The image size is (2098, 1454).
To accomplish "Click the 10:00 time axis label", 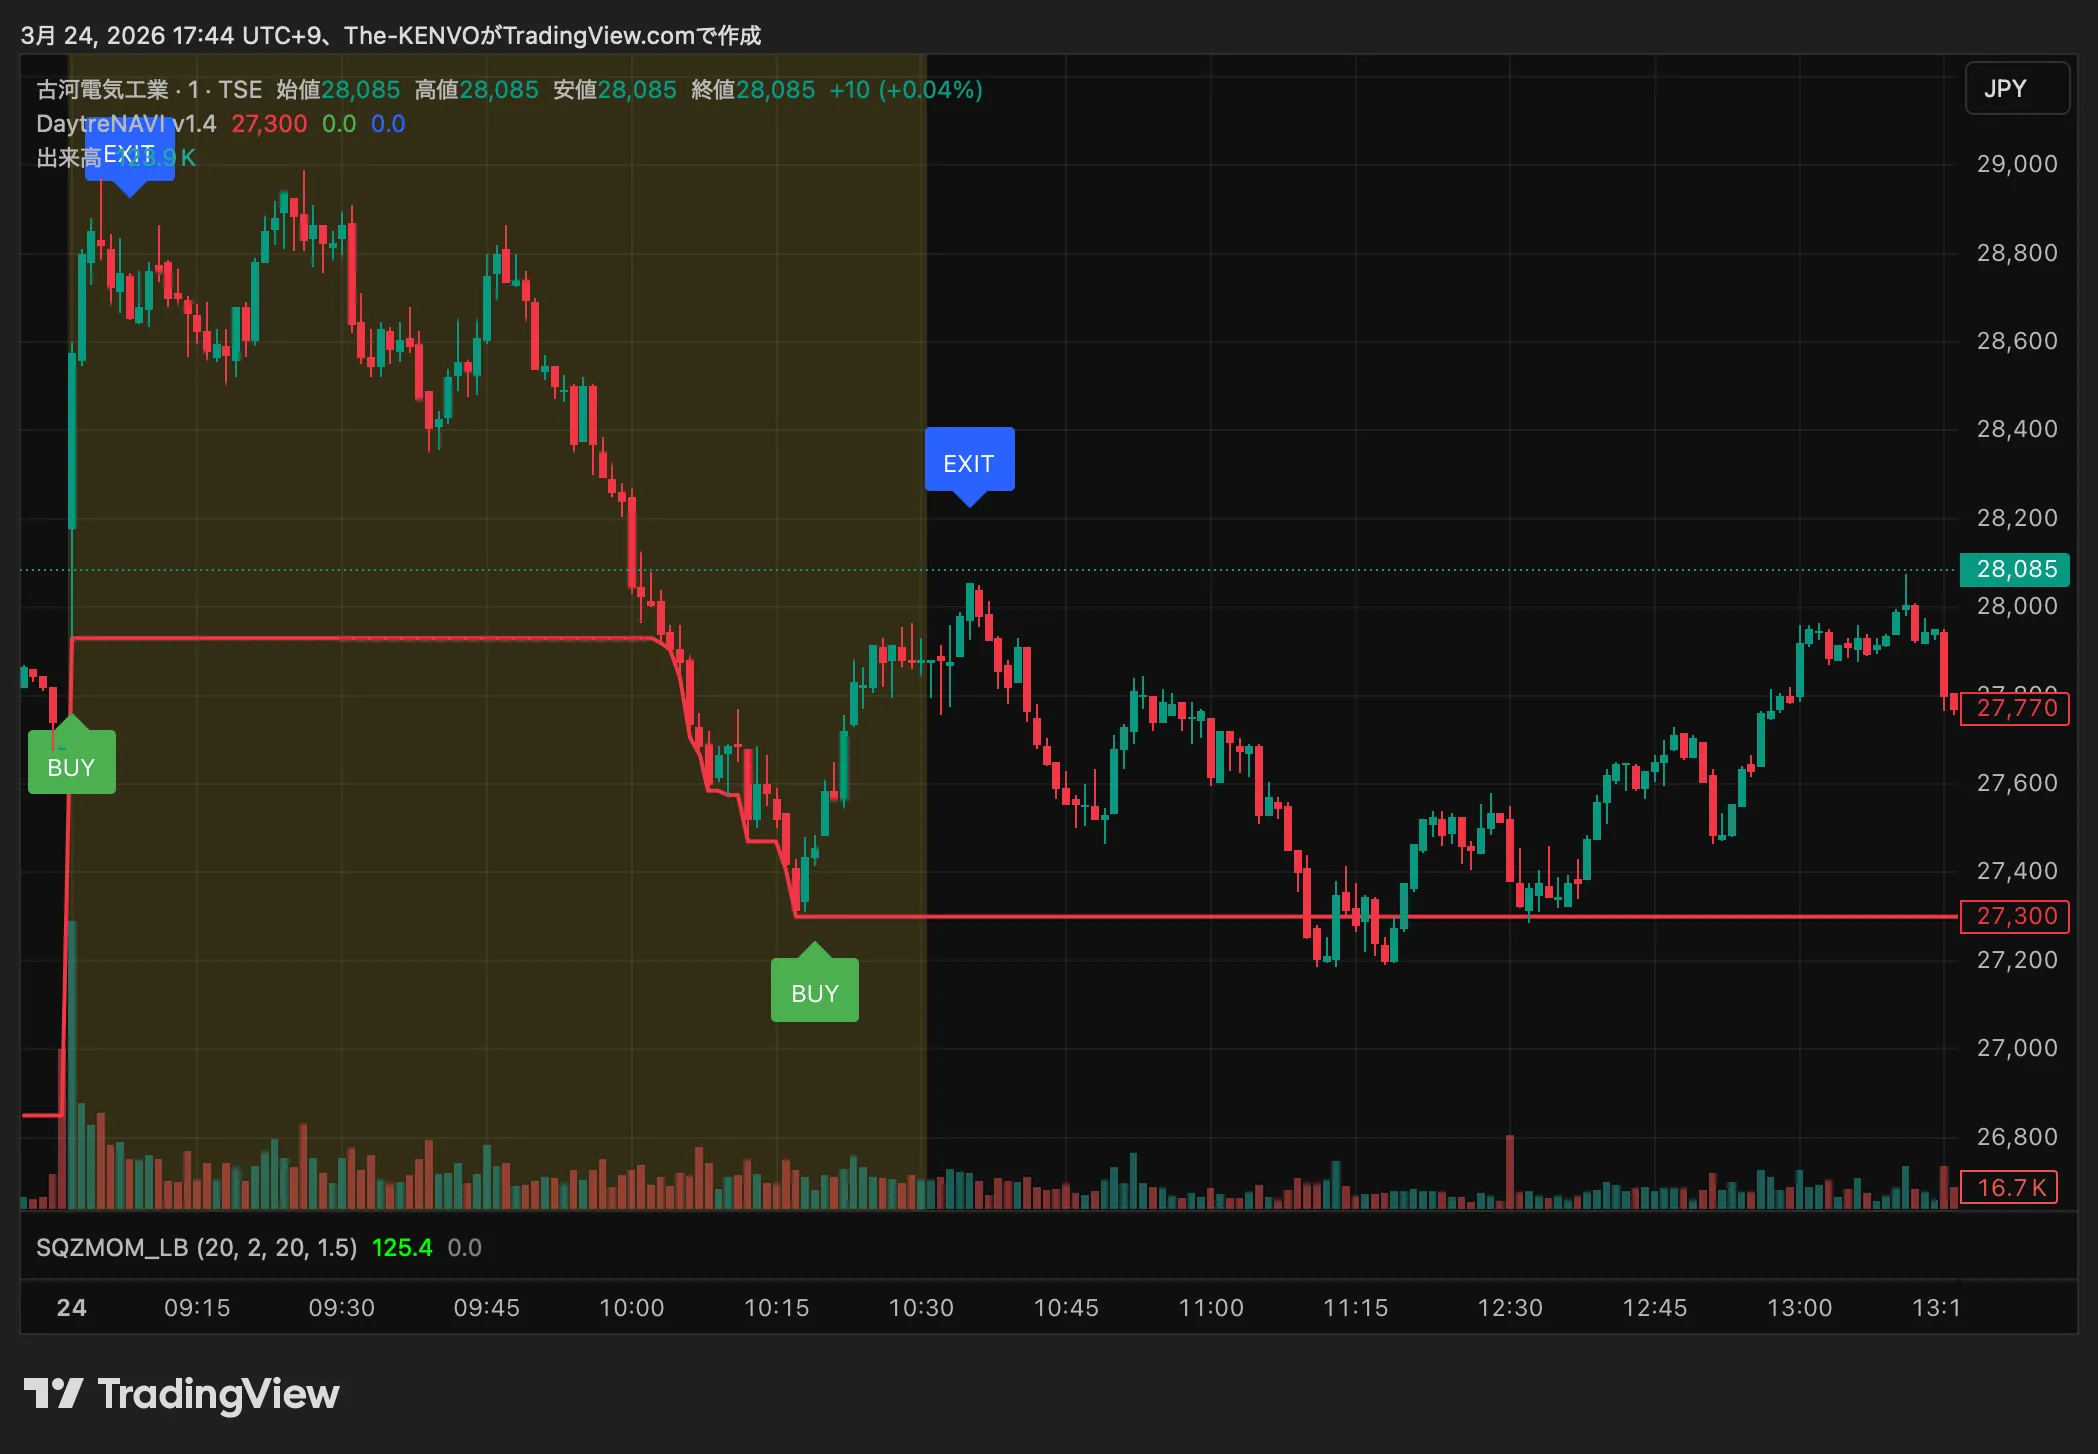I will (x=631, y=1307).
